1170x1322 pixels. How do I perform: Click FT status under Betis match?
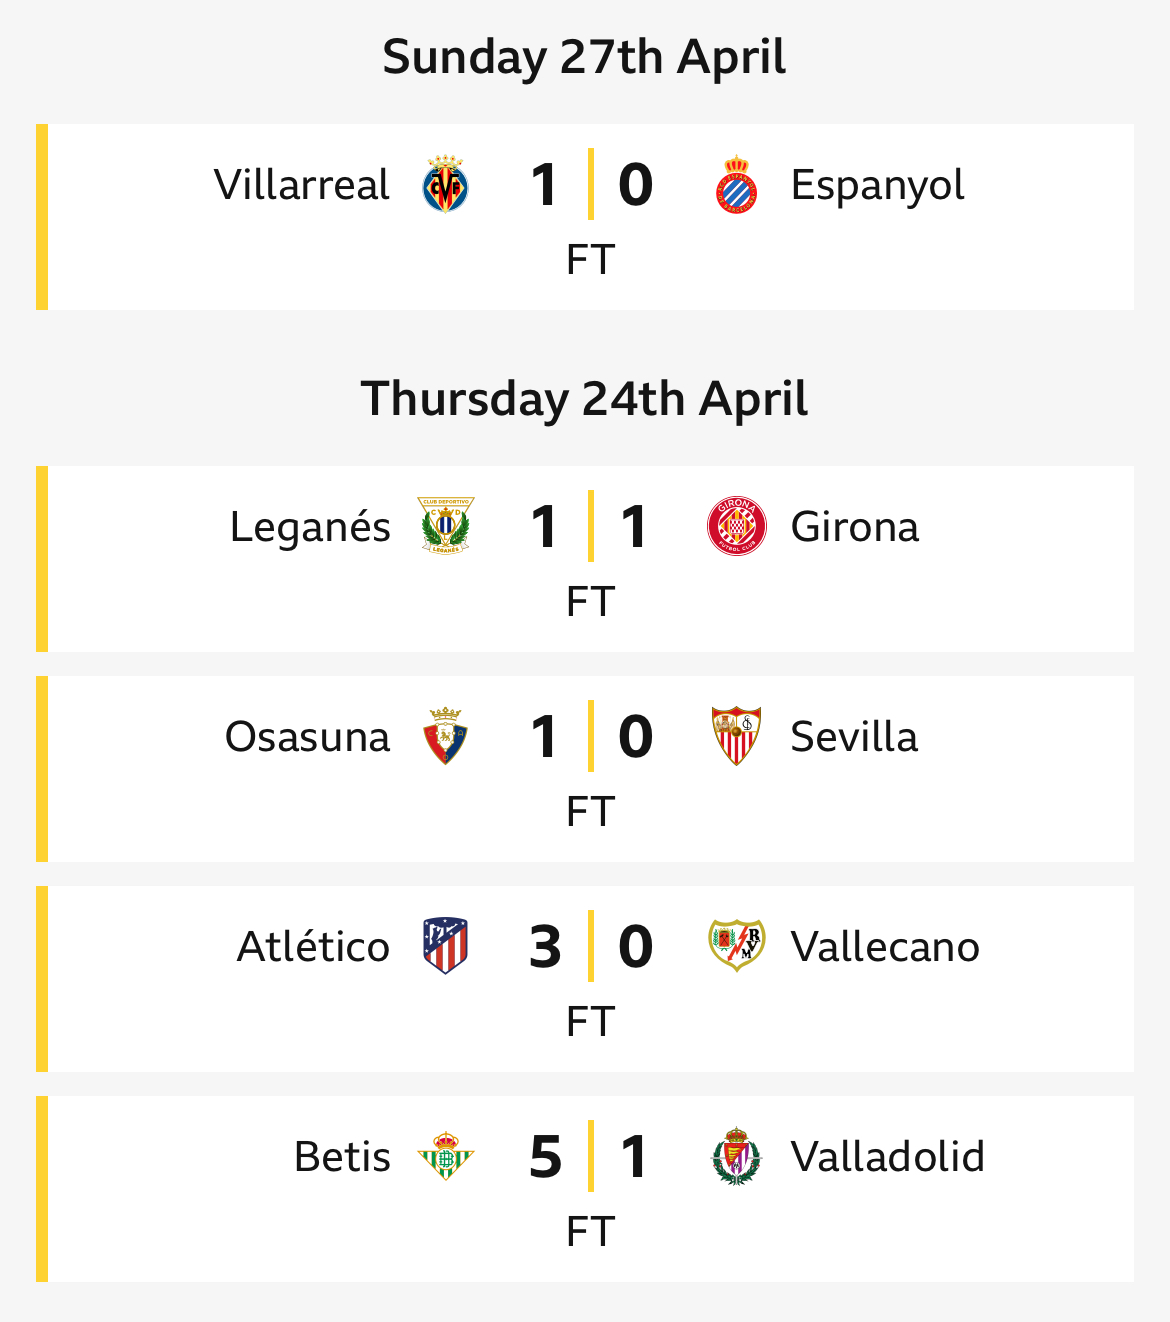590,1232
